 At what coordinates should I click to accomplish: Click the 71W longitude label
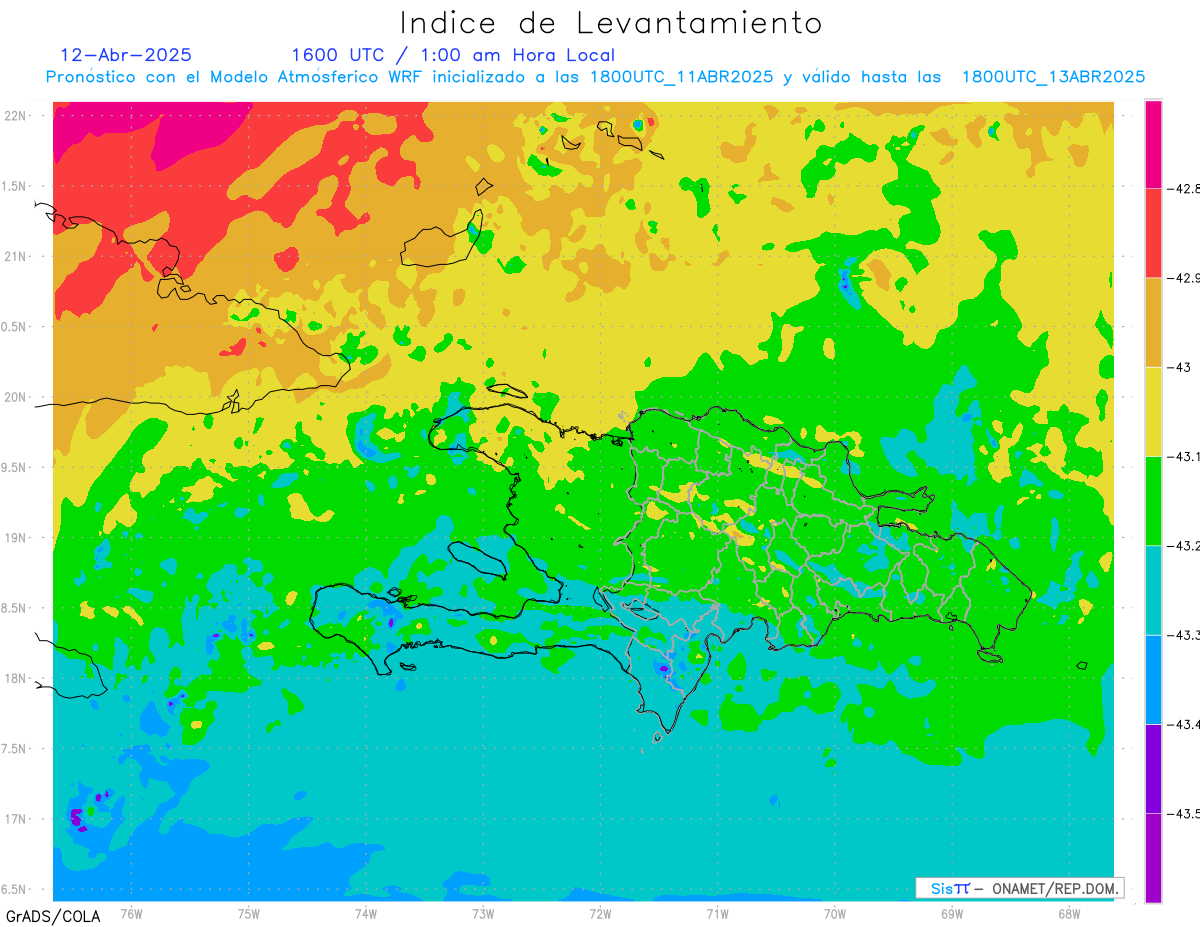(717, 914)
